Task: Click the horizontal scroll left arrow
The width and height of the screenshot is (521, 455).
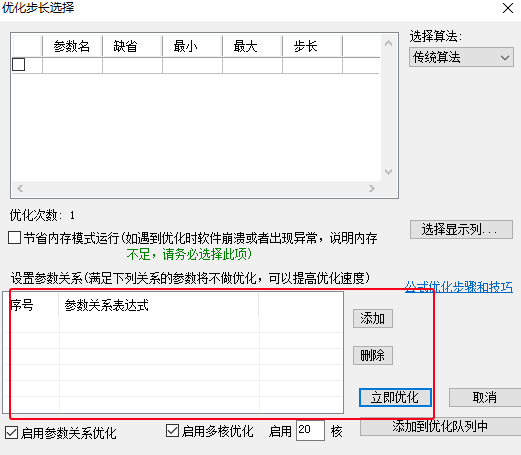Action: (x=20, y=189)
